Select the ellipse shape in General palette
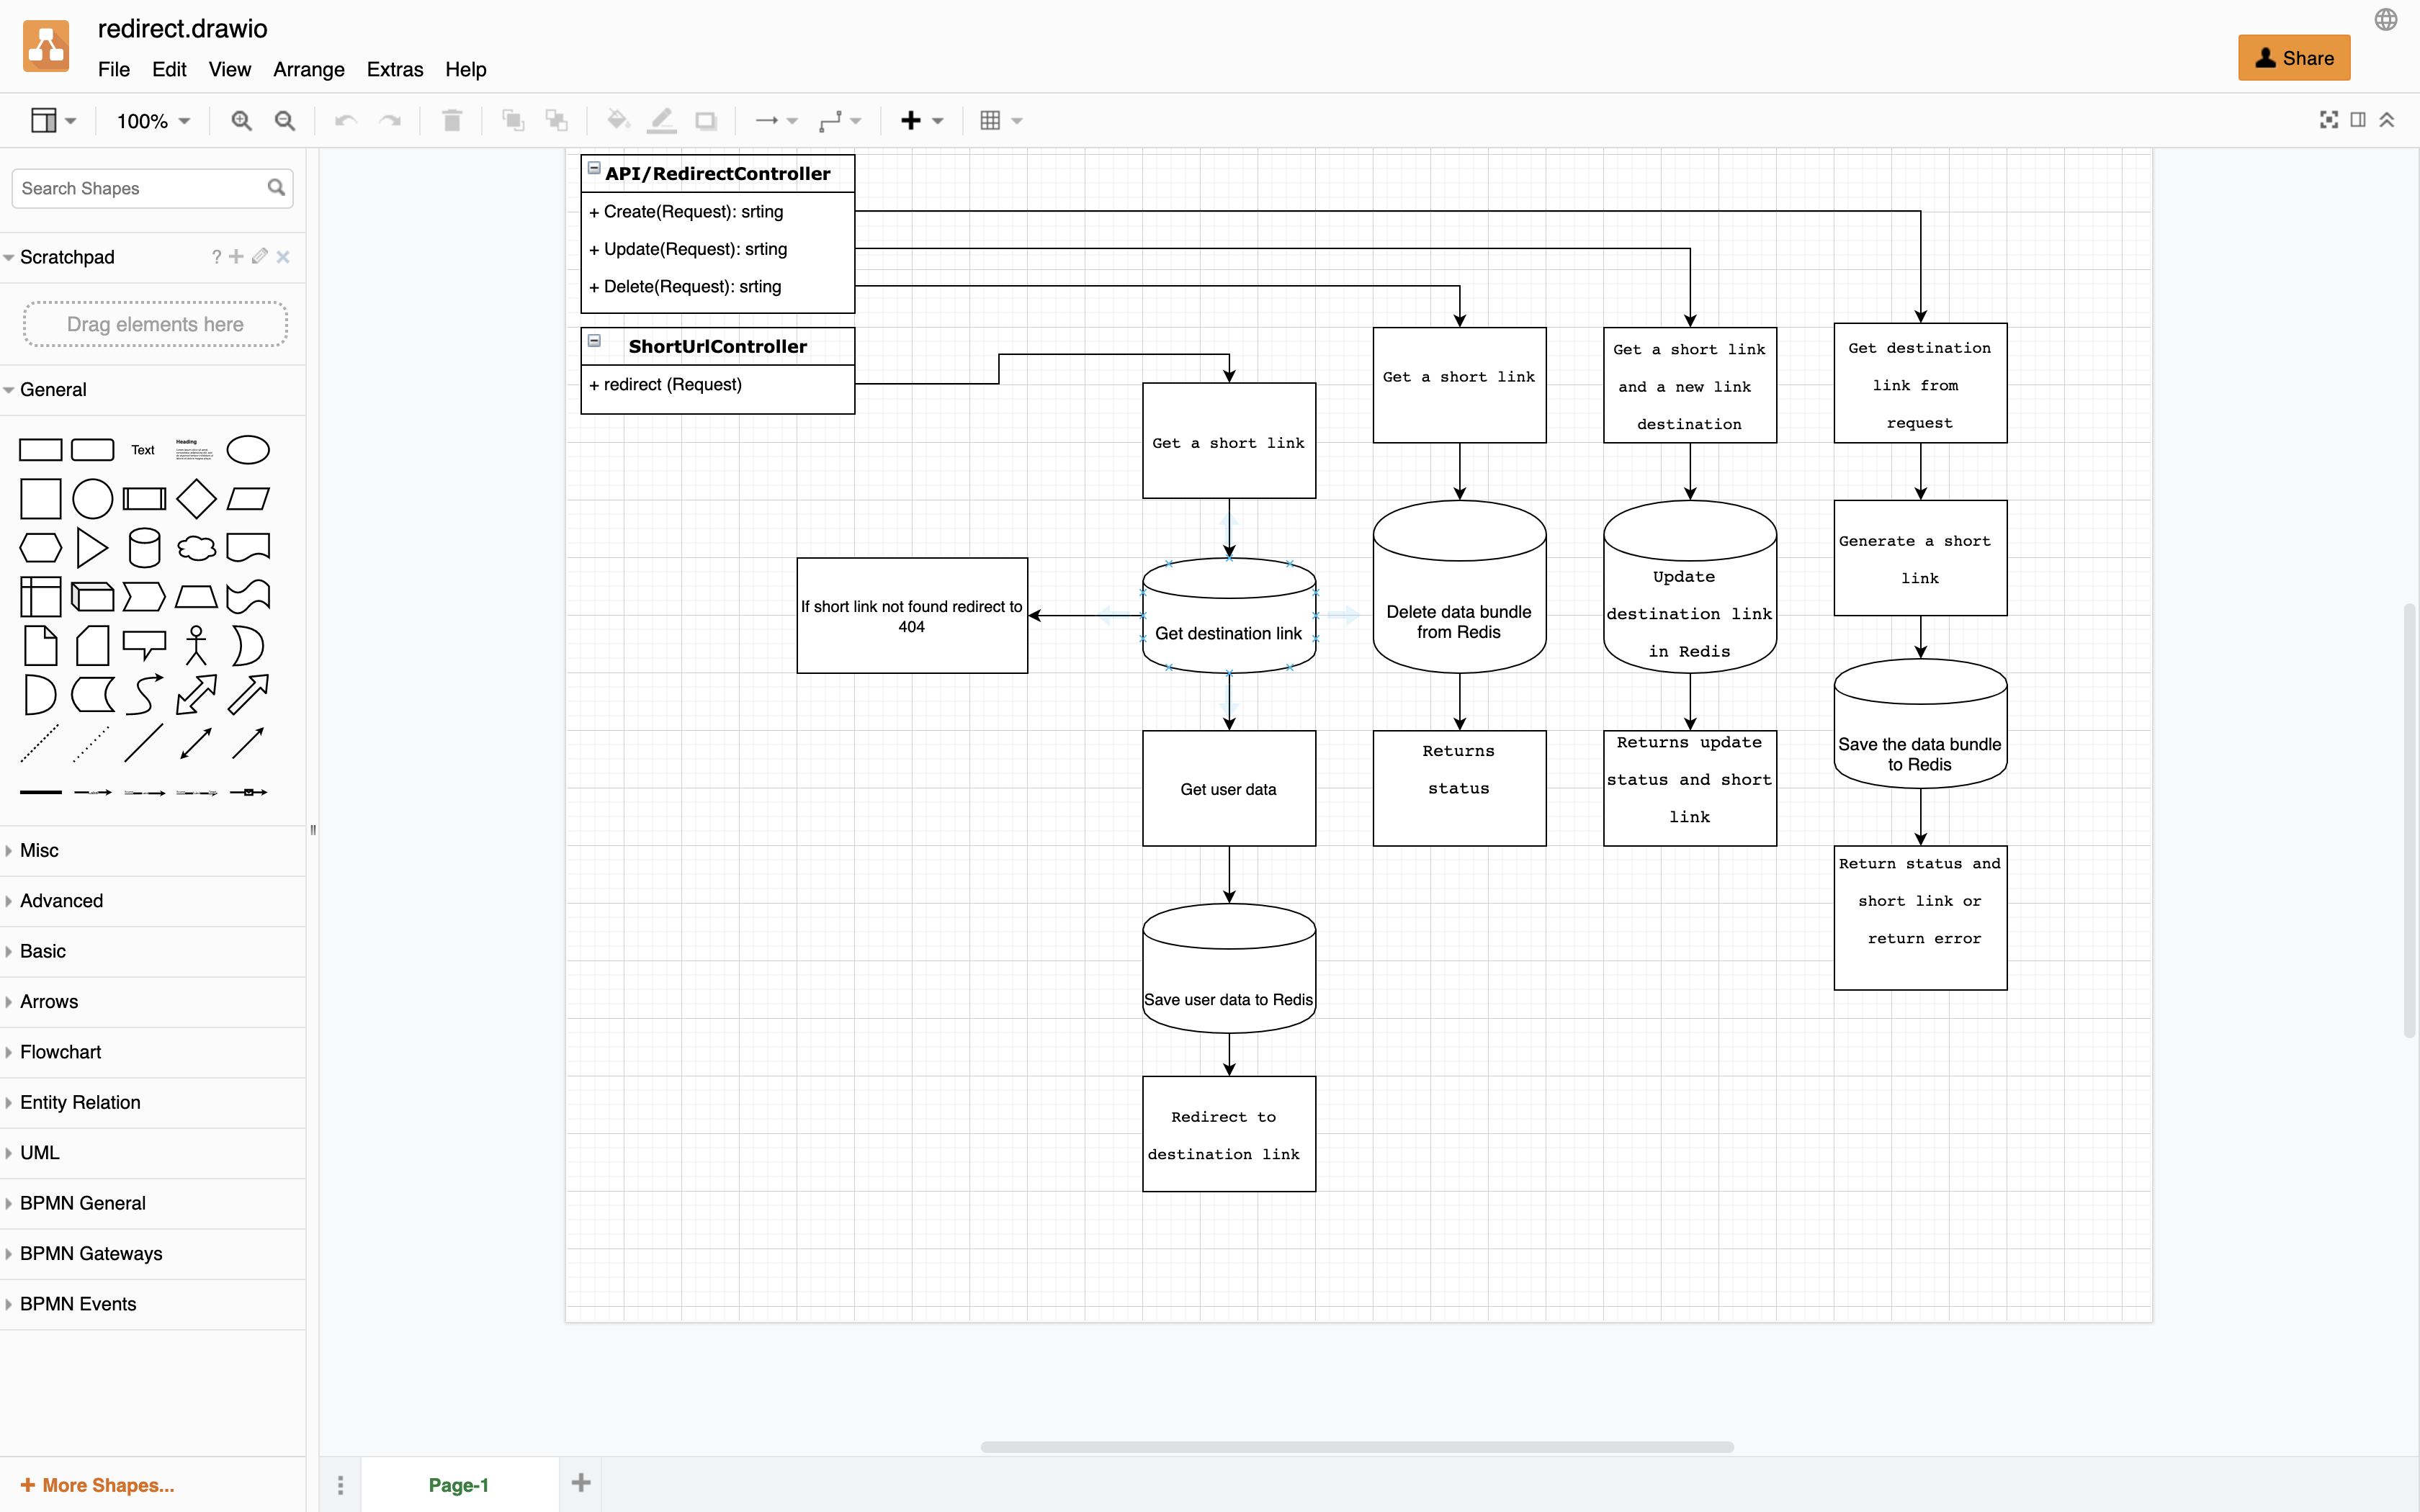 [x=248, y=450]
